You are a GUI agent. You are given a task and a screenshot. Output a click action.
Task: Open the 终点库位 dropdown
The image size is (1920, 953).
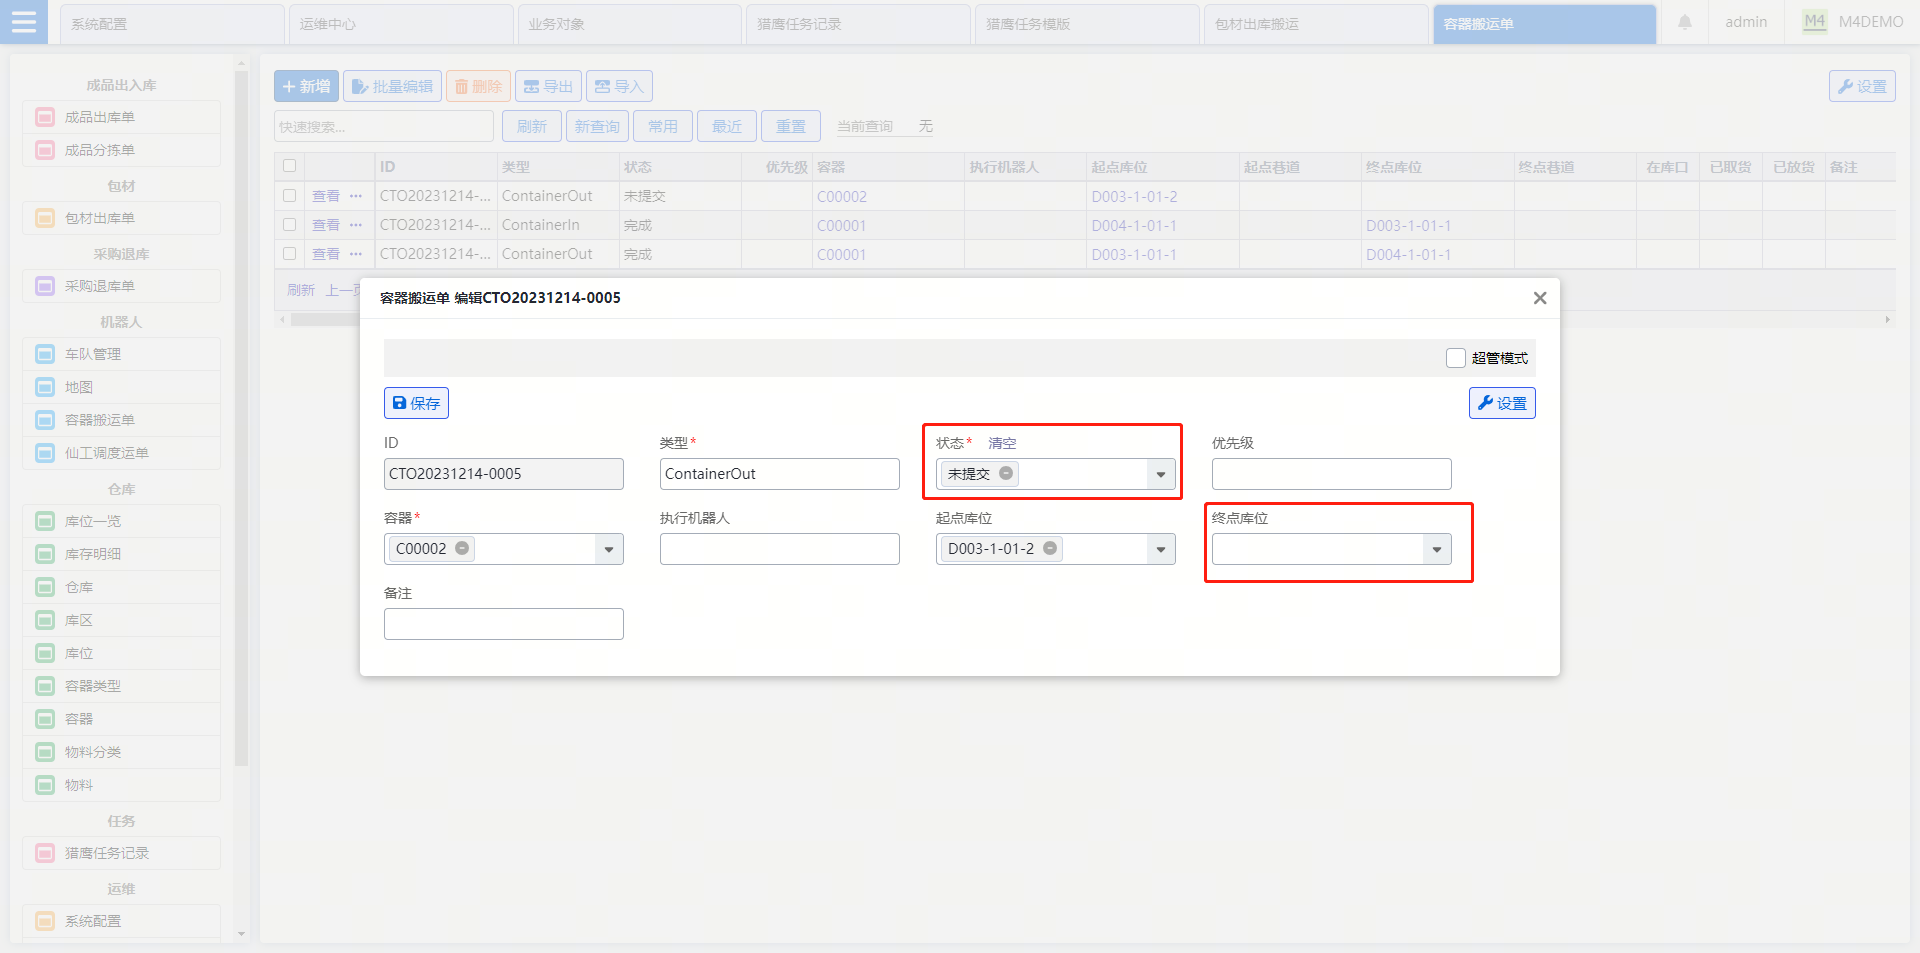[x=1331, y=549]
